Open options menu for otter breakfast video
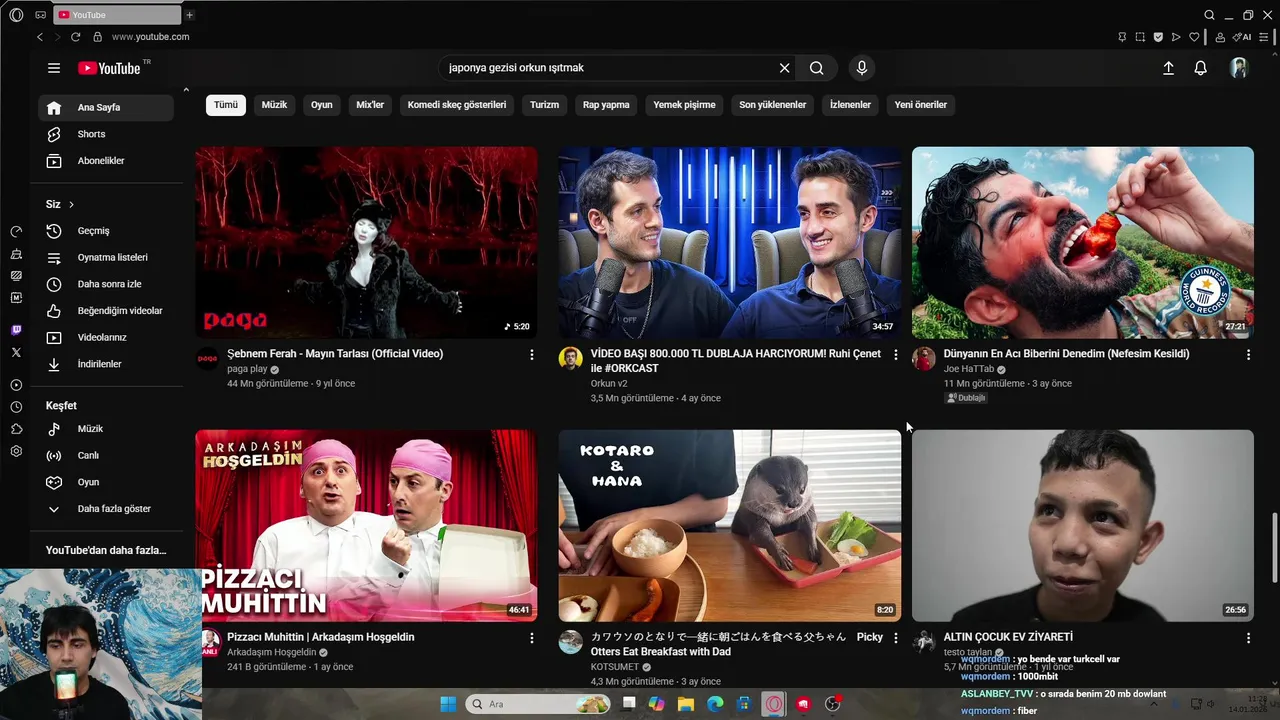Image resolution: width=1280 pixels, height=720 pixels. 895,638
